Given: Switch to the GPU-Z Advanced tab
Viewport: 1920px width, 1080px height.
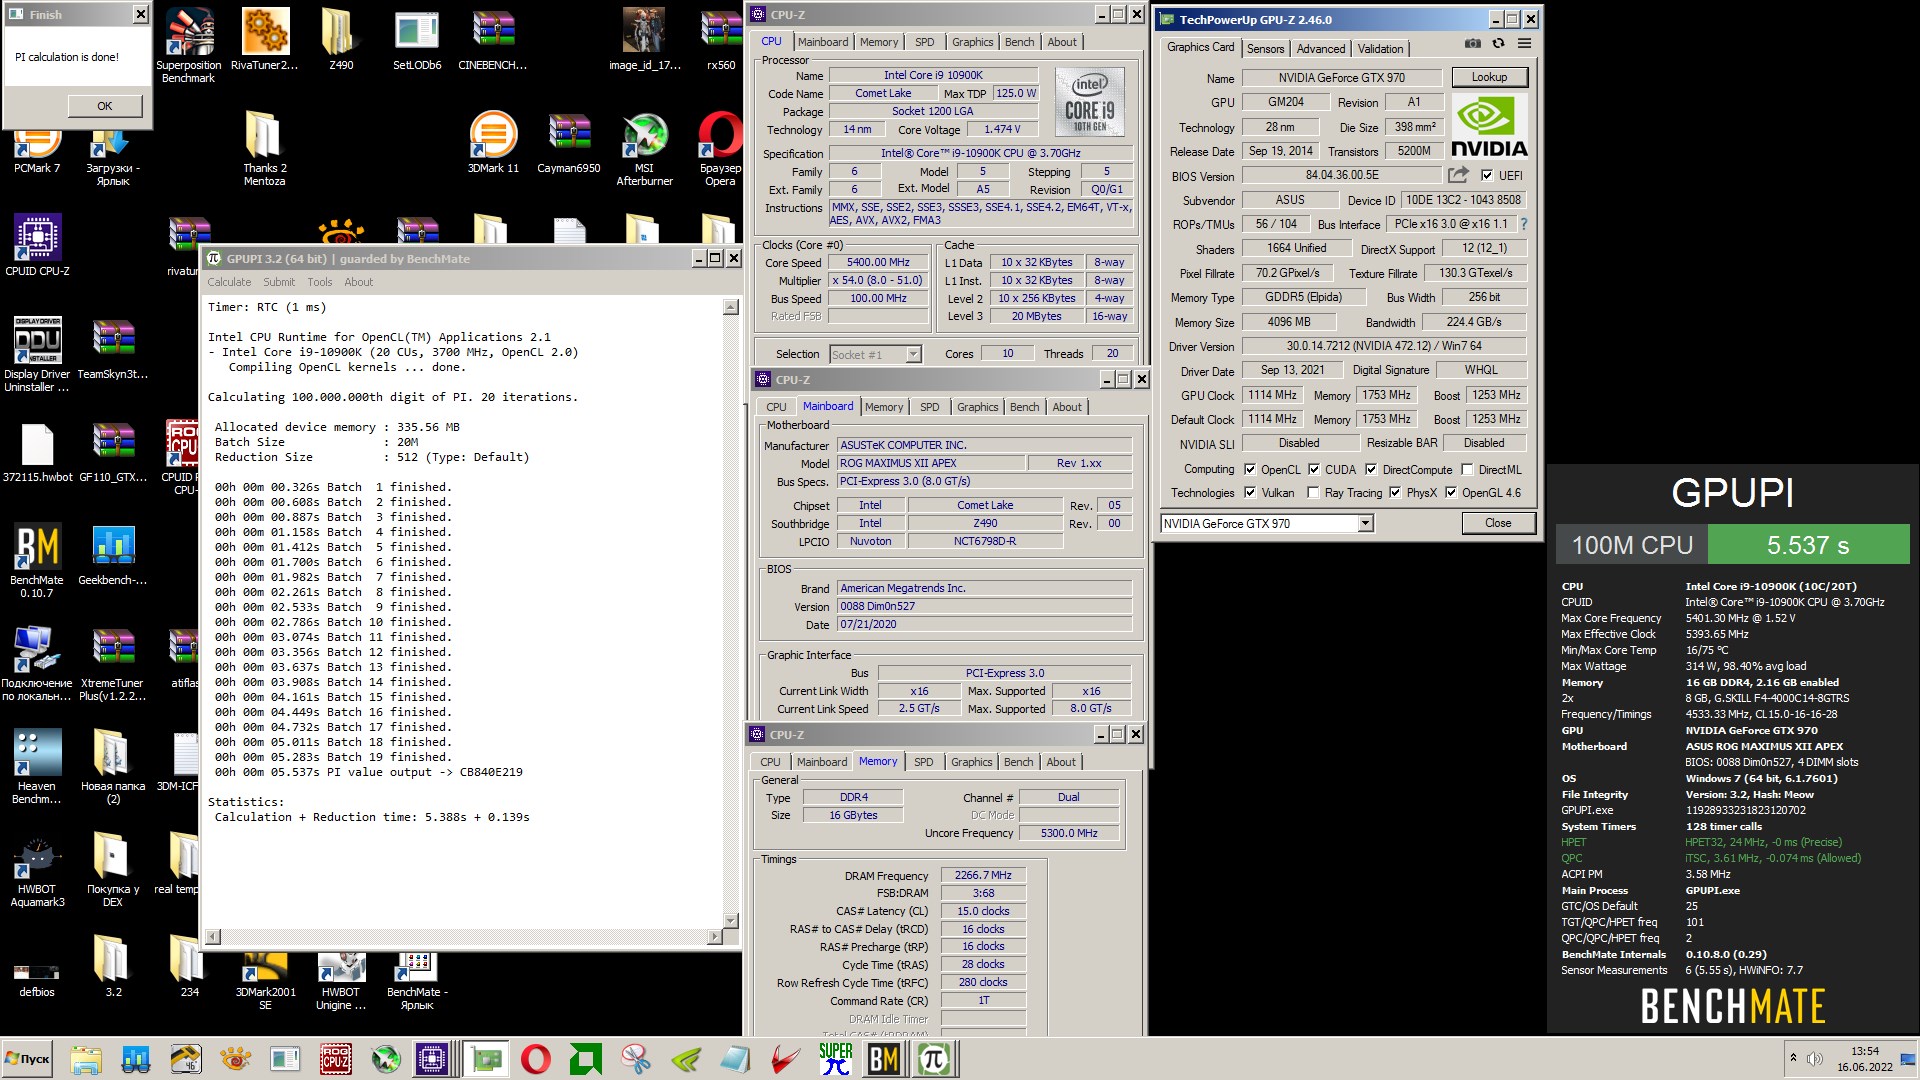Looking at the screenshot, I should tap(1320, 49).
